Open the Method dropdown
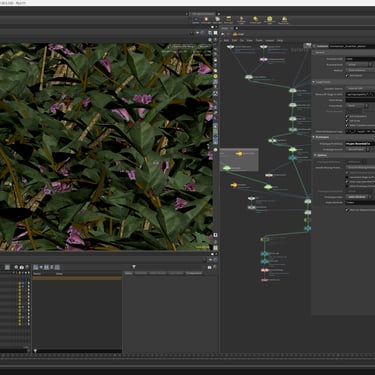Viewport: 375px width, 375px height. tap(360, 70)
